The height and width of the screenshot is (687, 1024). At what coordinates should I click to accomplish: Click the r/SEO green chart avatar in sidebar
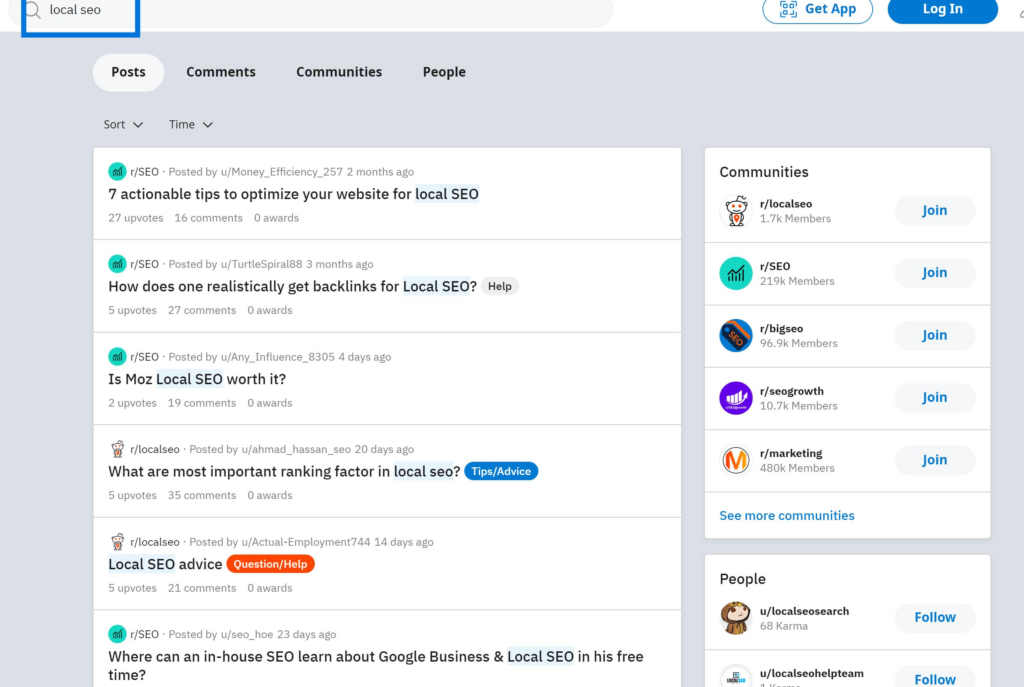pos(735,273)
